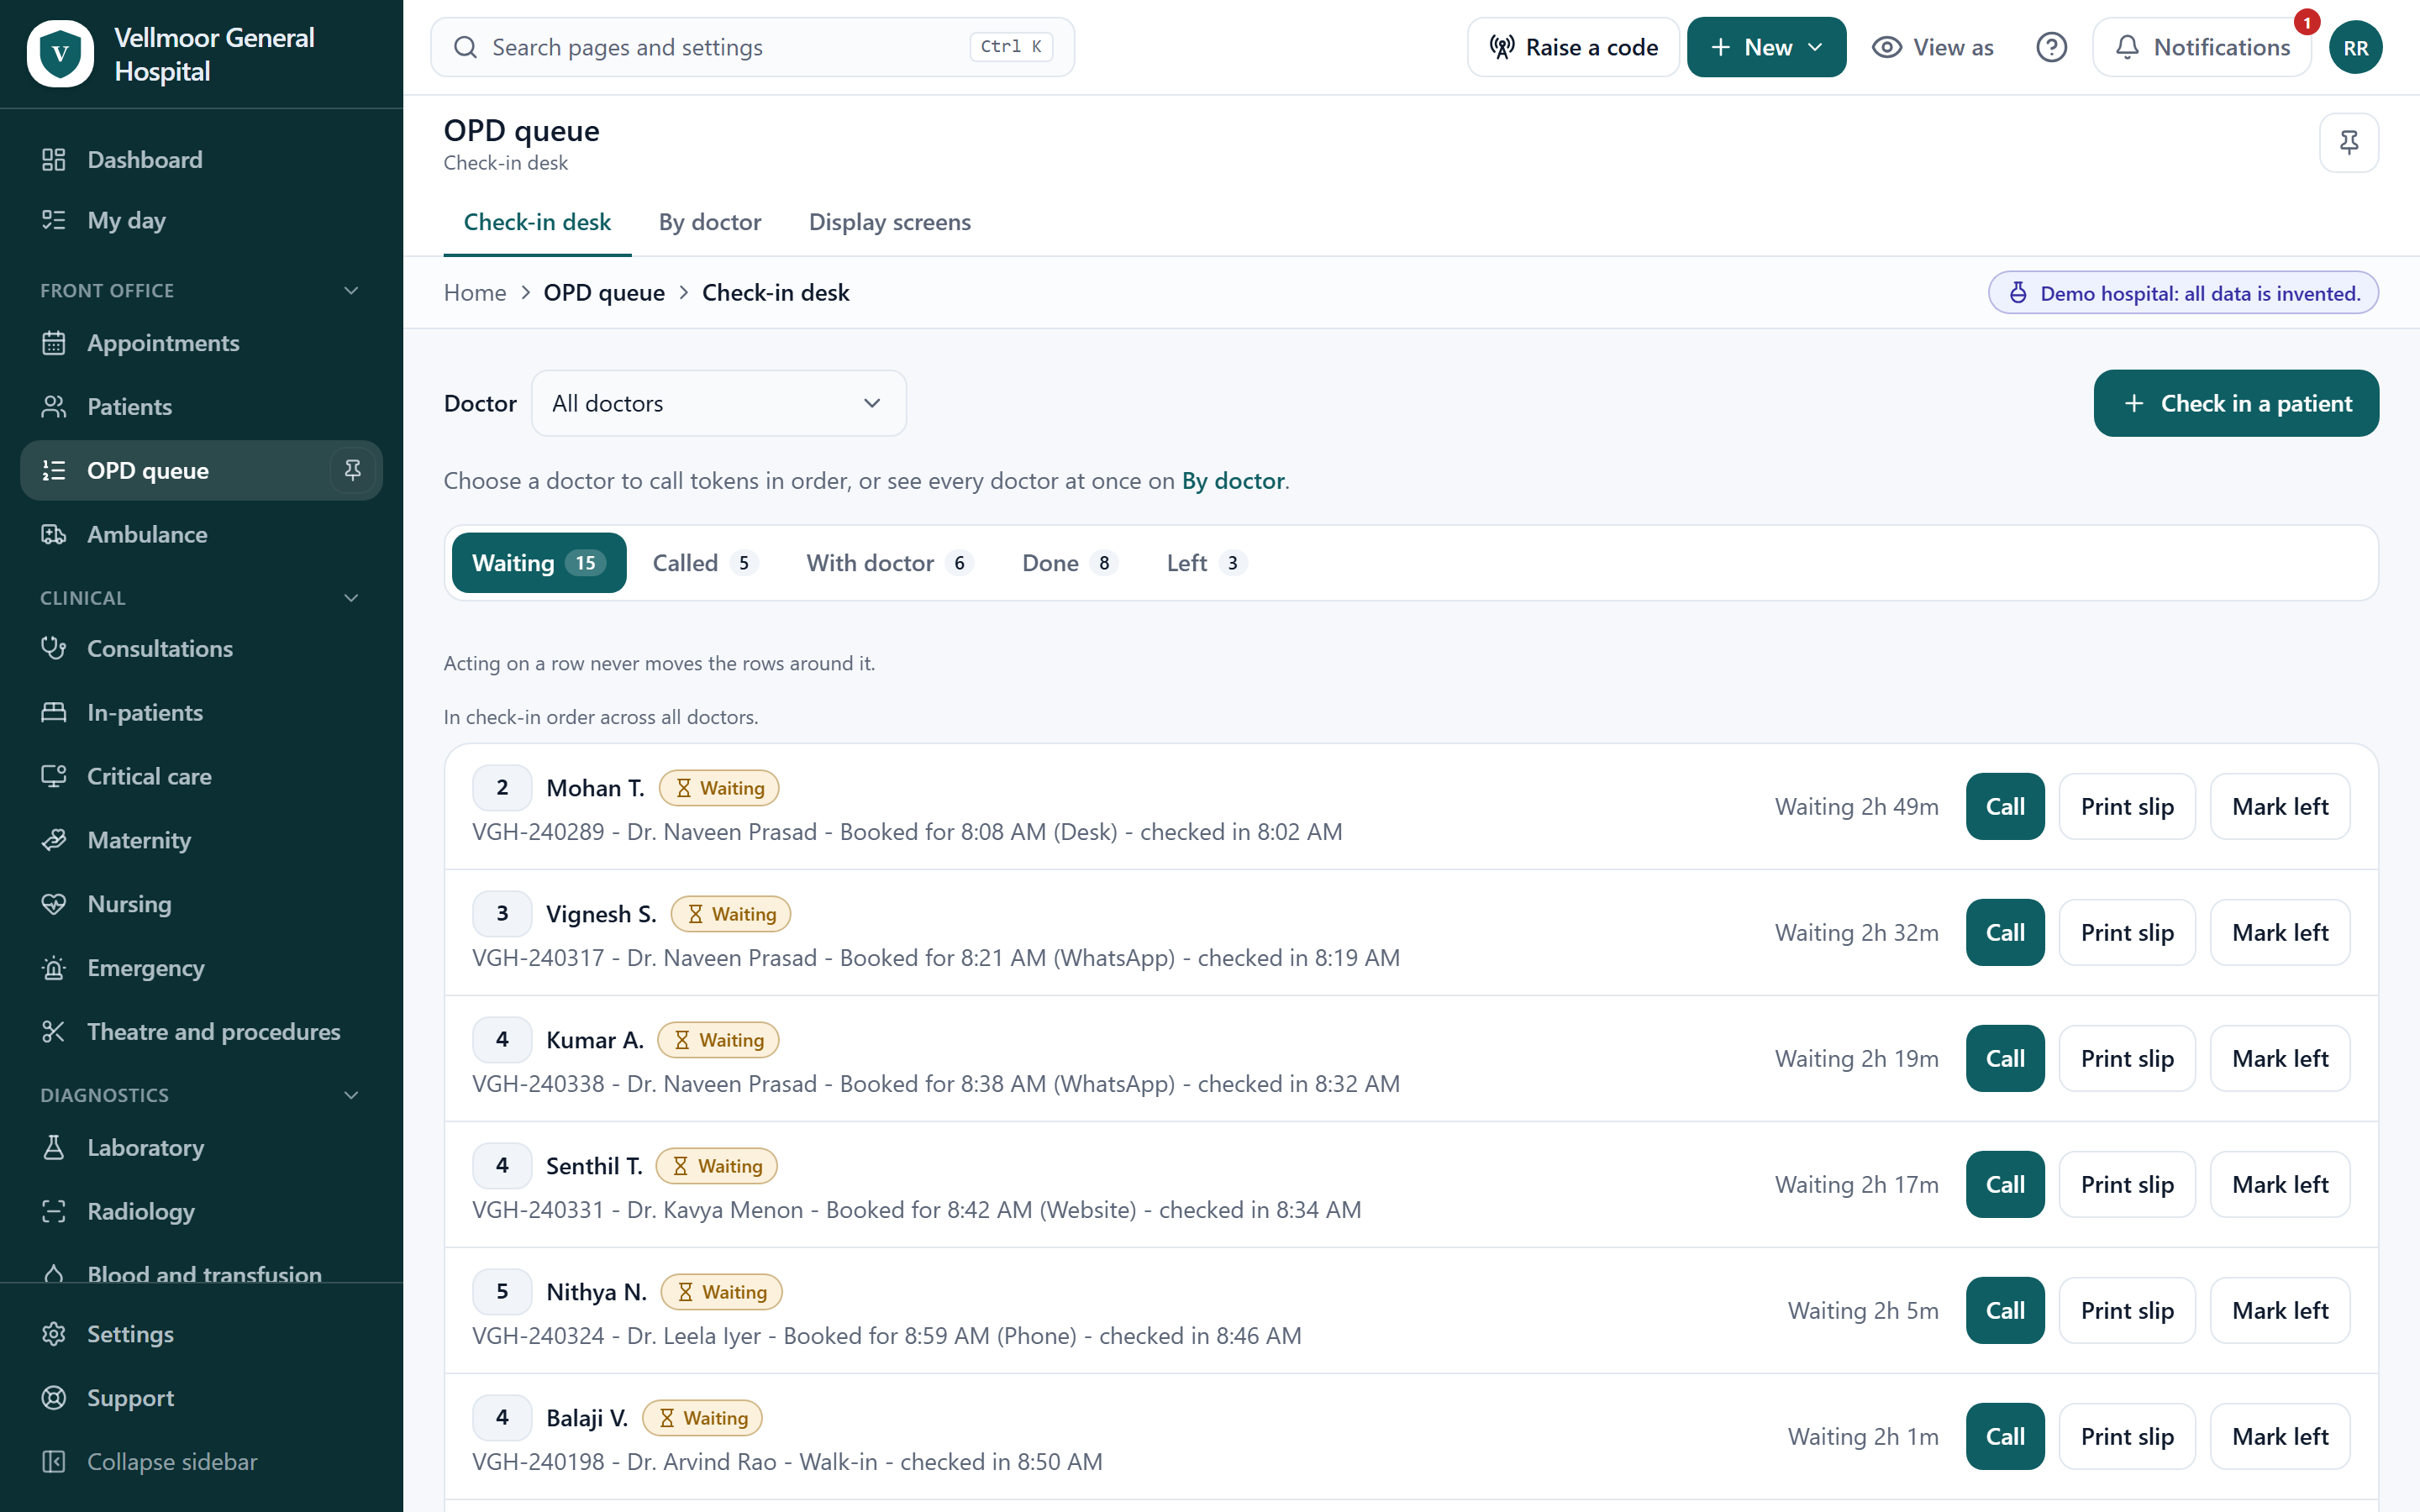Open the All doctors dropdown
2420x1512 pixels.
coord(719,403)
